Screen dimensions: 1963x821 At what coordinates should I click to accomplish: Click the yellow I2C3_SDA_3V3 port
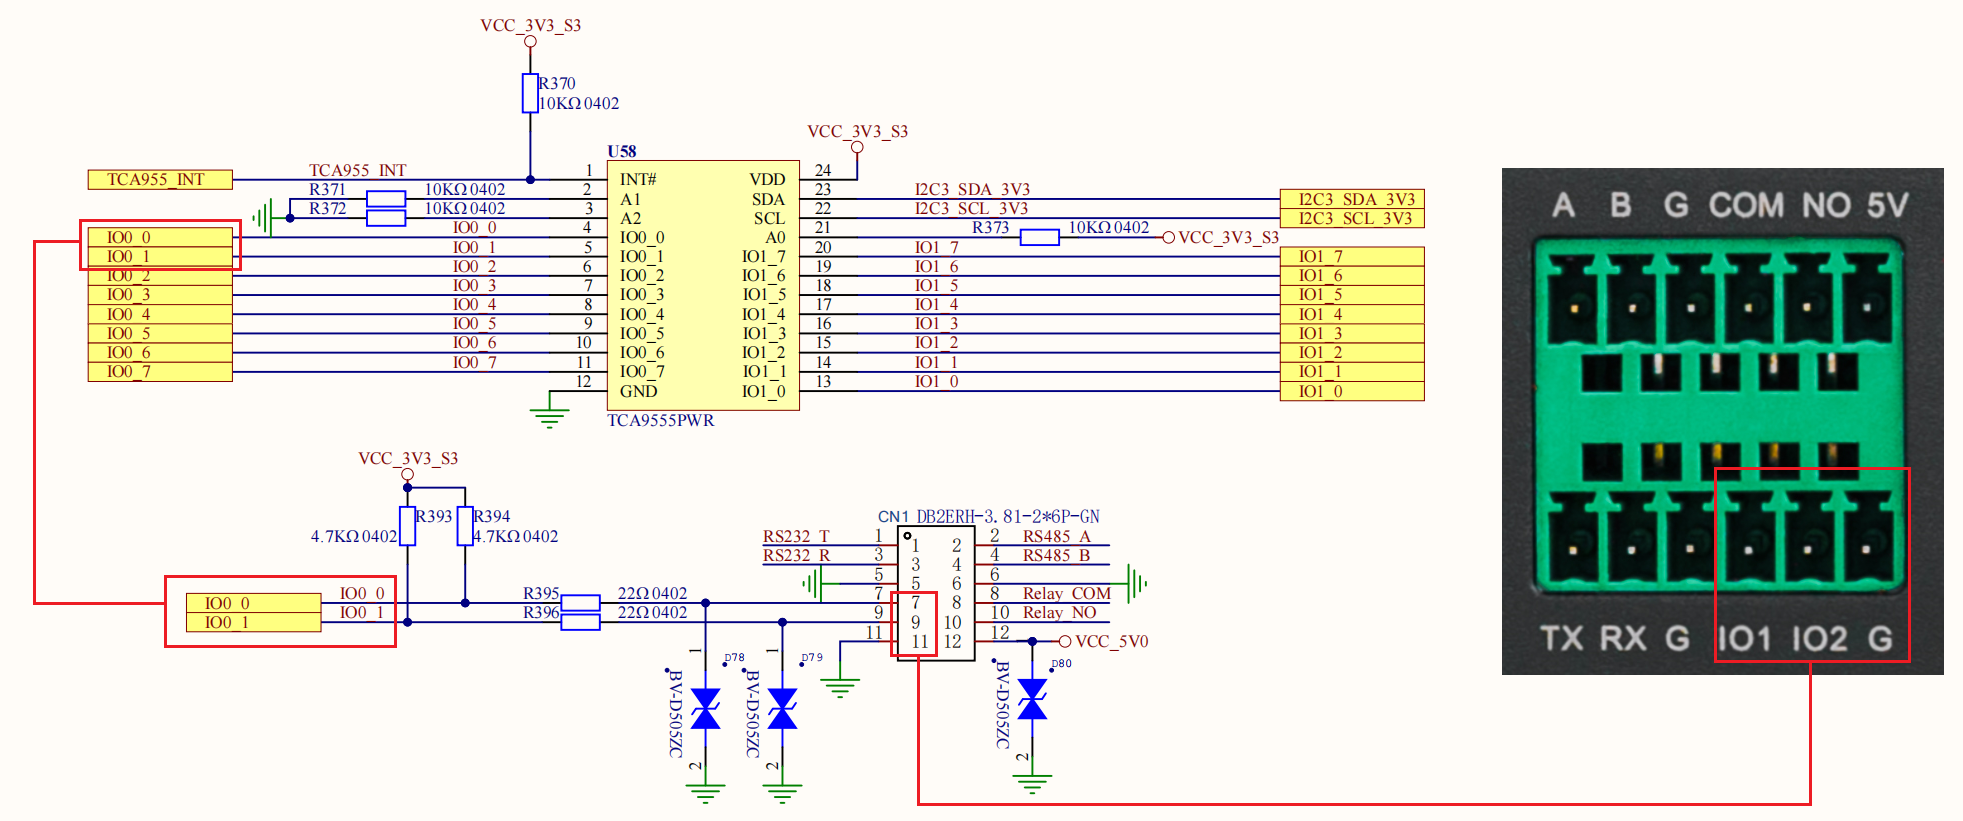(1352, 199)
